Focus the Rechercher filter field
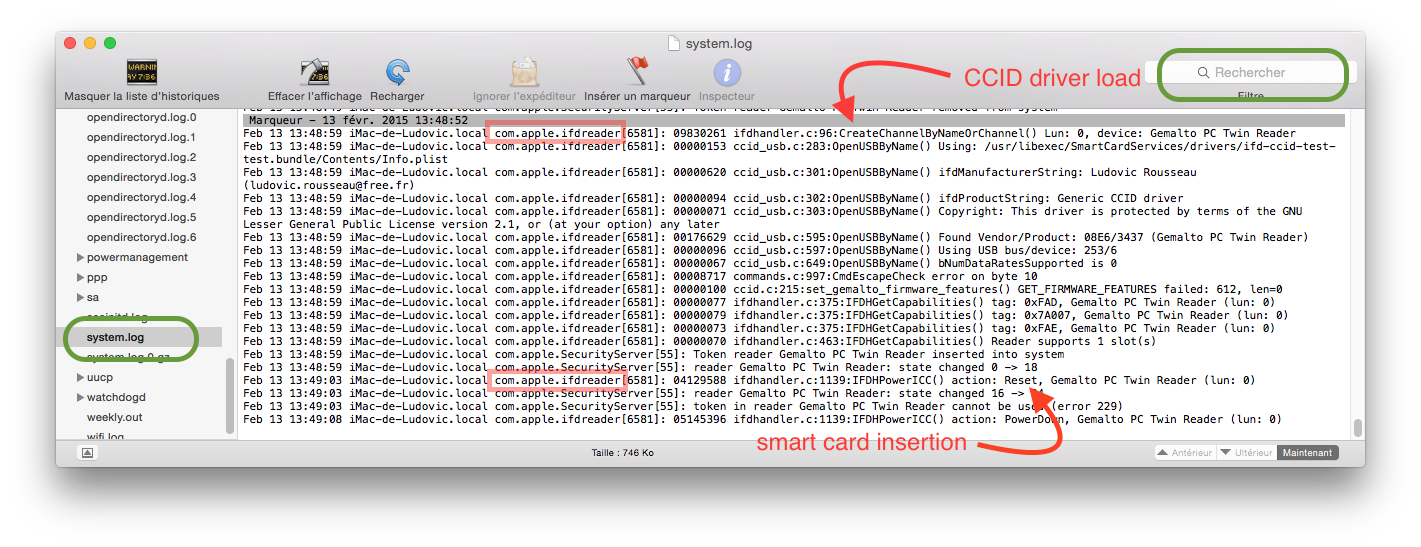The height and width of the screenshot is (547, 1421). 1250,73
